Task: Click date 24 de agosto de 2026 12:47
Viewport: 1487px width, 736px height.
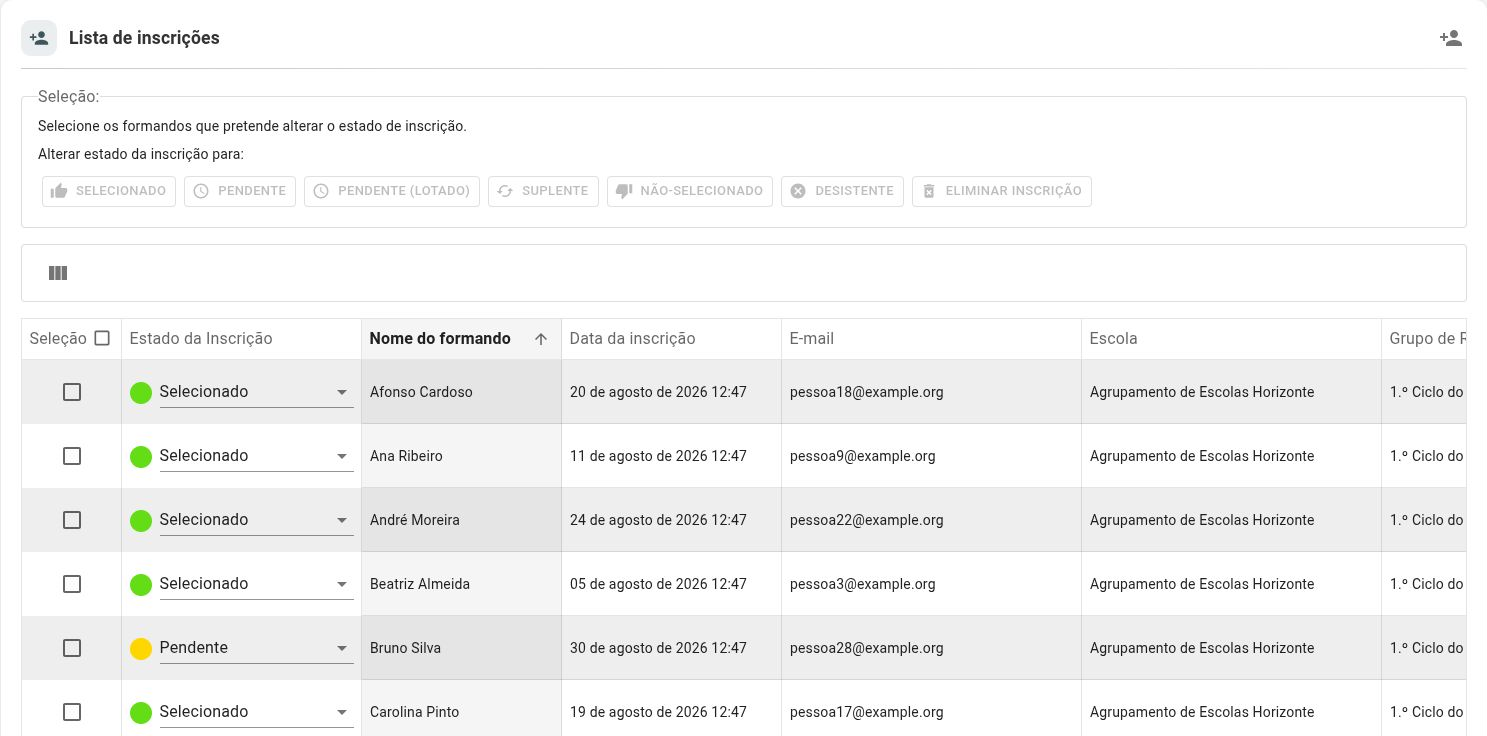Action: (658, 520)
